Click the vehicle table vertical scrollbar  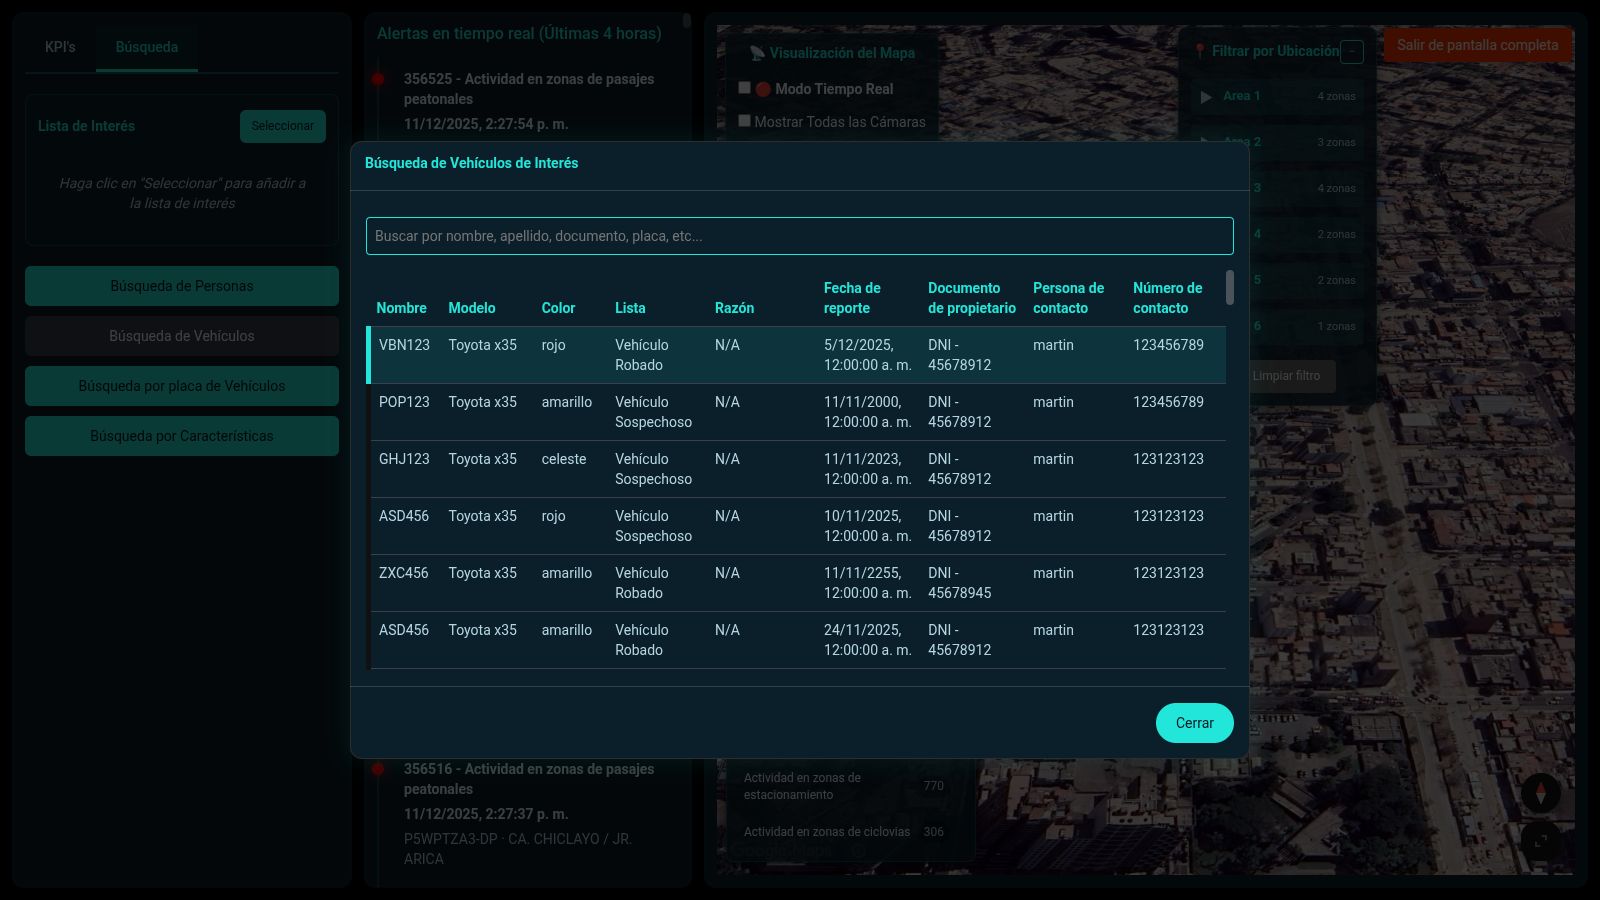(1230, 288)
